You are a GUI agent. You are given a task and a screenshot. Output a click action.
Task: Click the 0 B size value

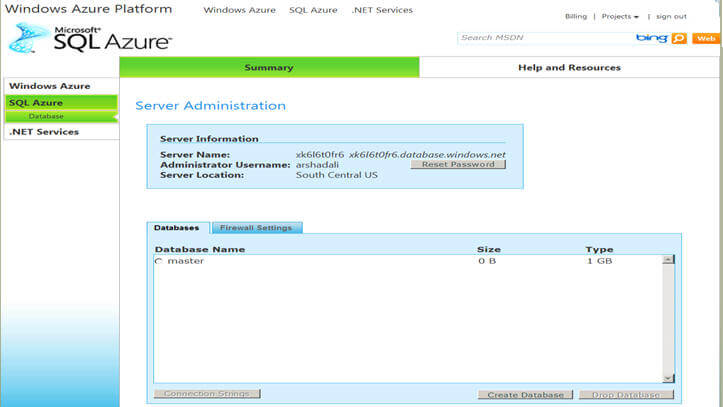pyautogui.click(x=487, y=261)
